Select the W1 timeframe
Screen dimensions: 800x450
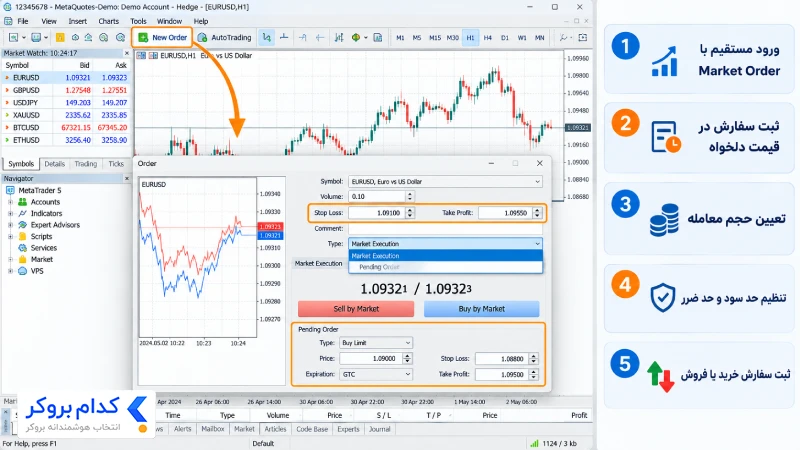click(x=522, y=38)
